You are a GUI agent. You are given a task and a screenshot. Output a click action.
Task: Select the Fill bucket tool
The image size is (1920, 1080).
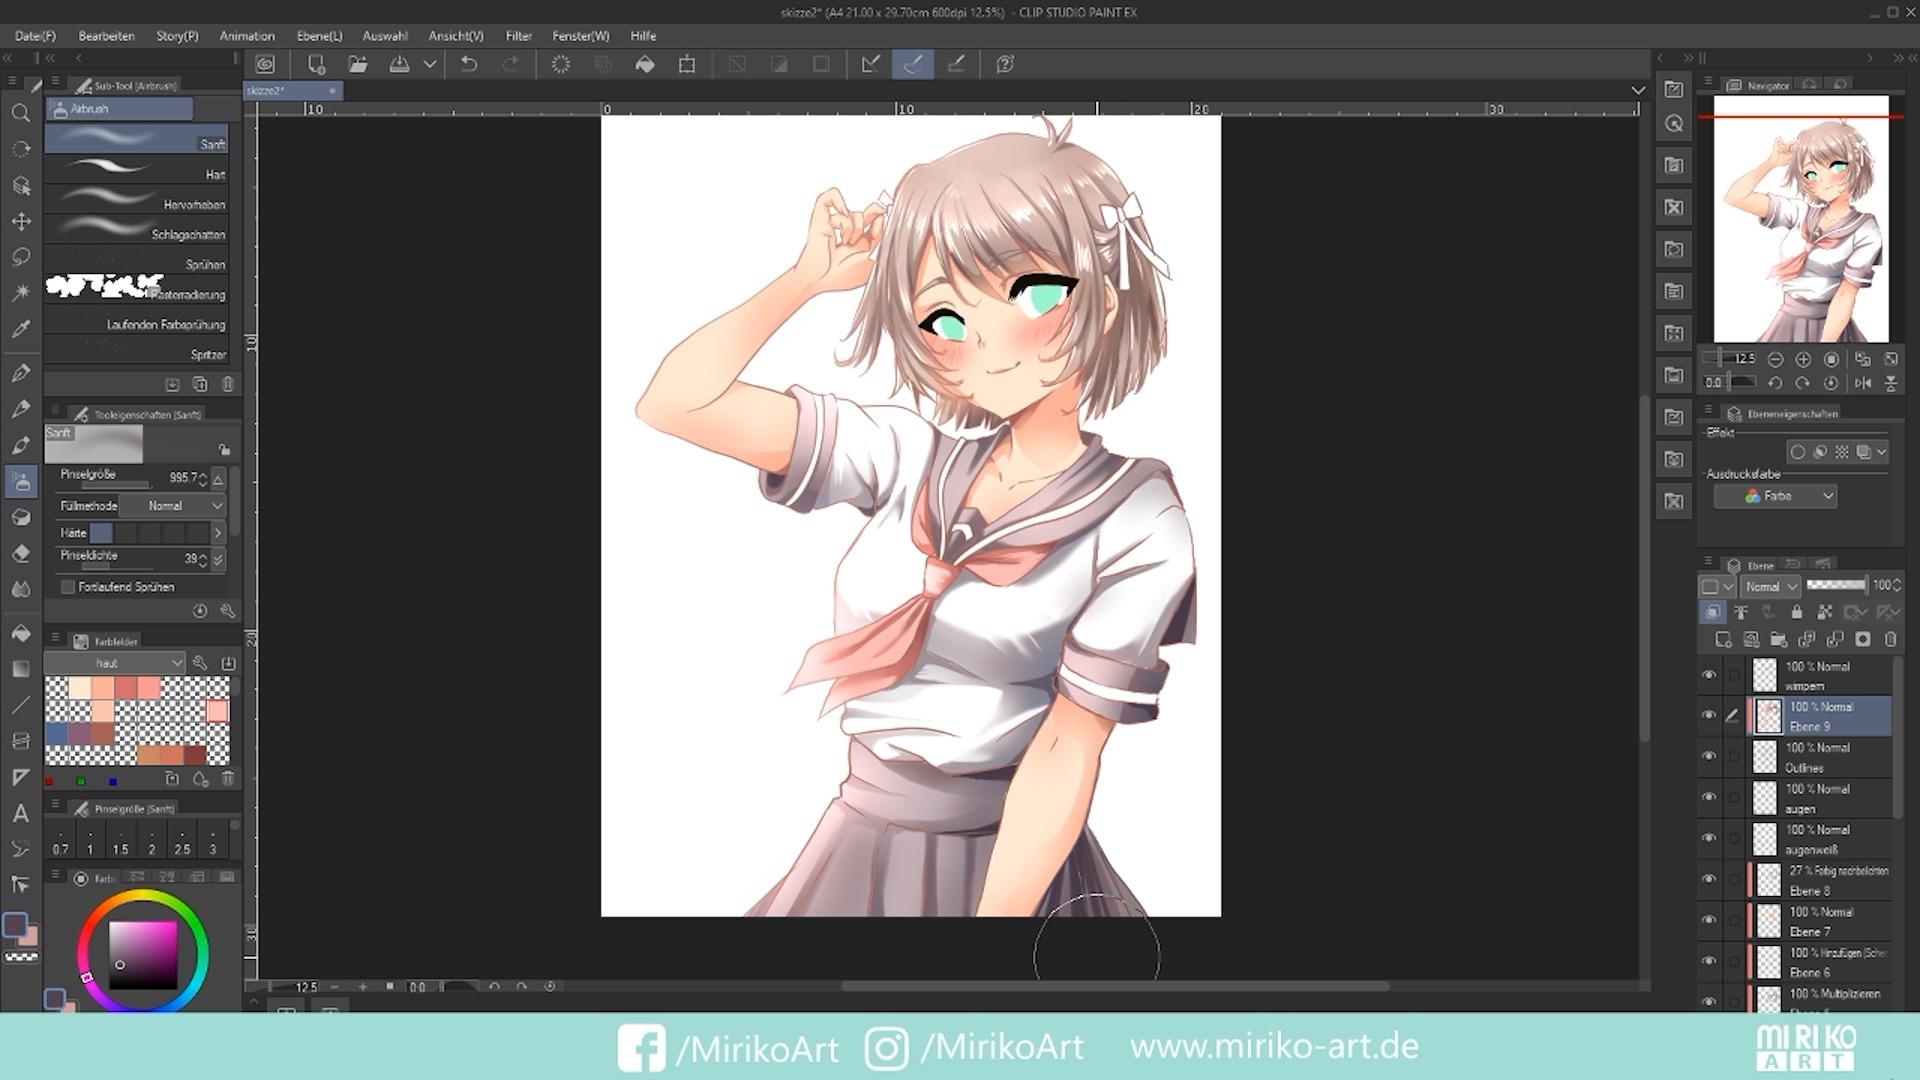20,633
